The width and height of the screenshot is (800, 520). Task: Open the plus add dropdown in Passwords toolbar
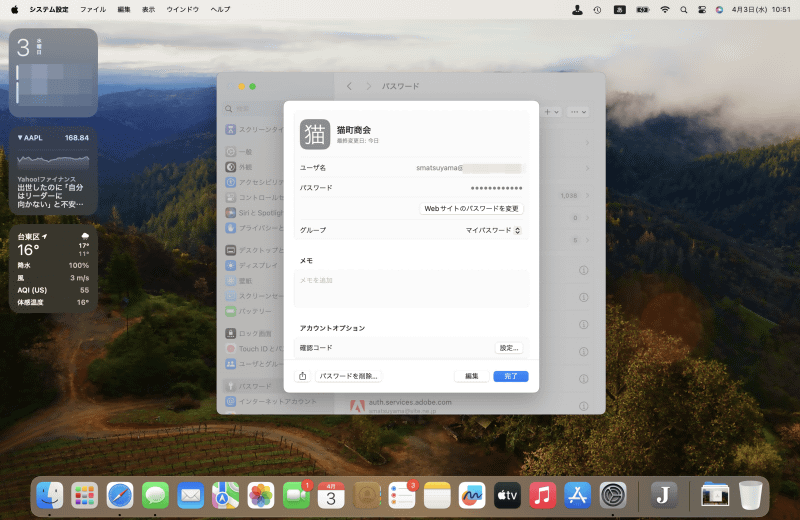(552, 112)
